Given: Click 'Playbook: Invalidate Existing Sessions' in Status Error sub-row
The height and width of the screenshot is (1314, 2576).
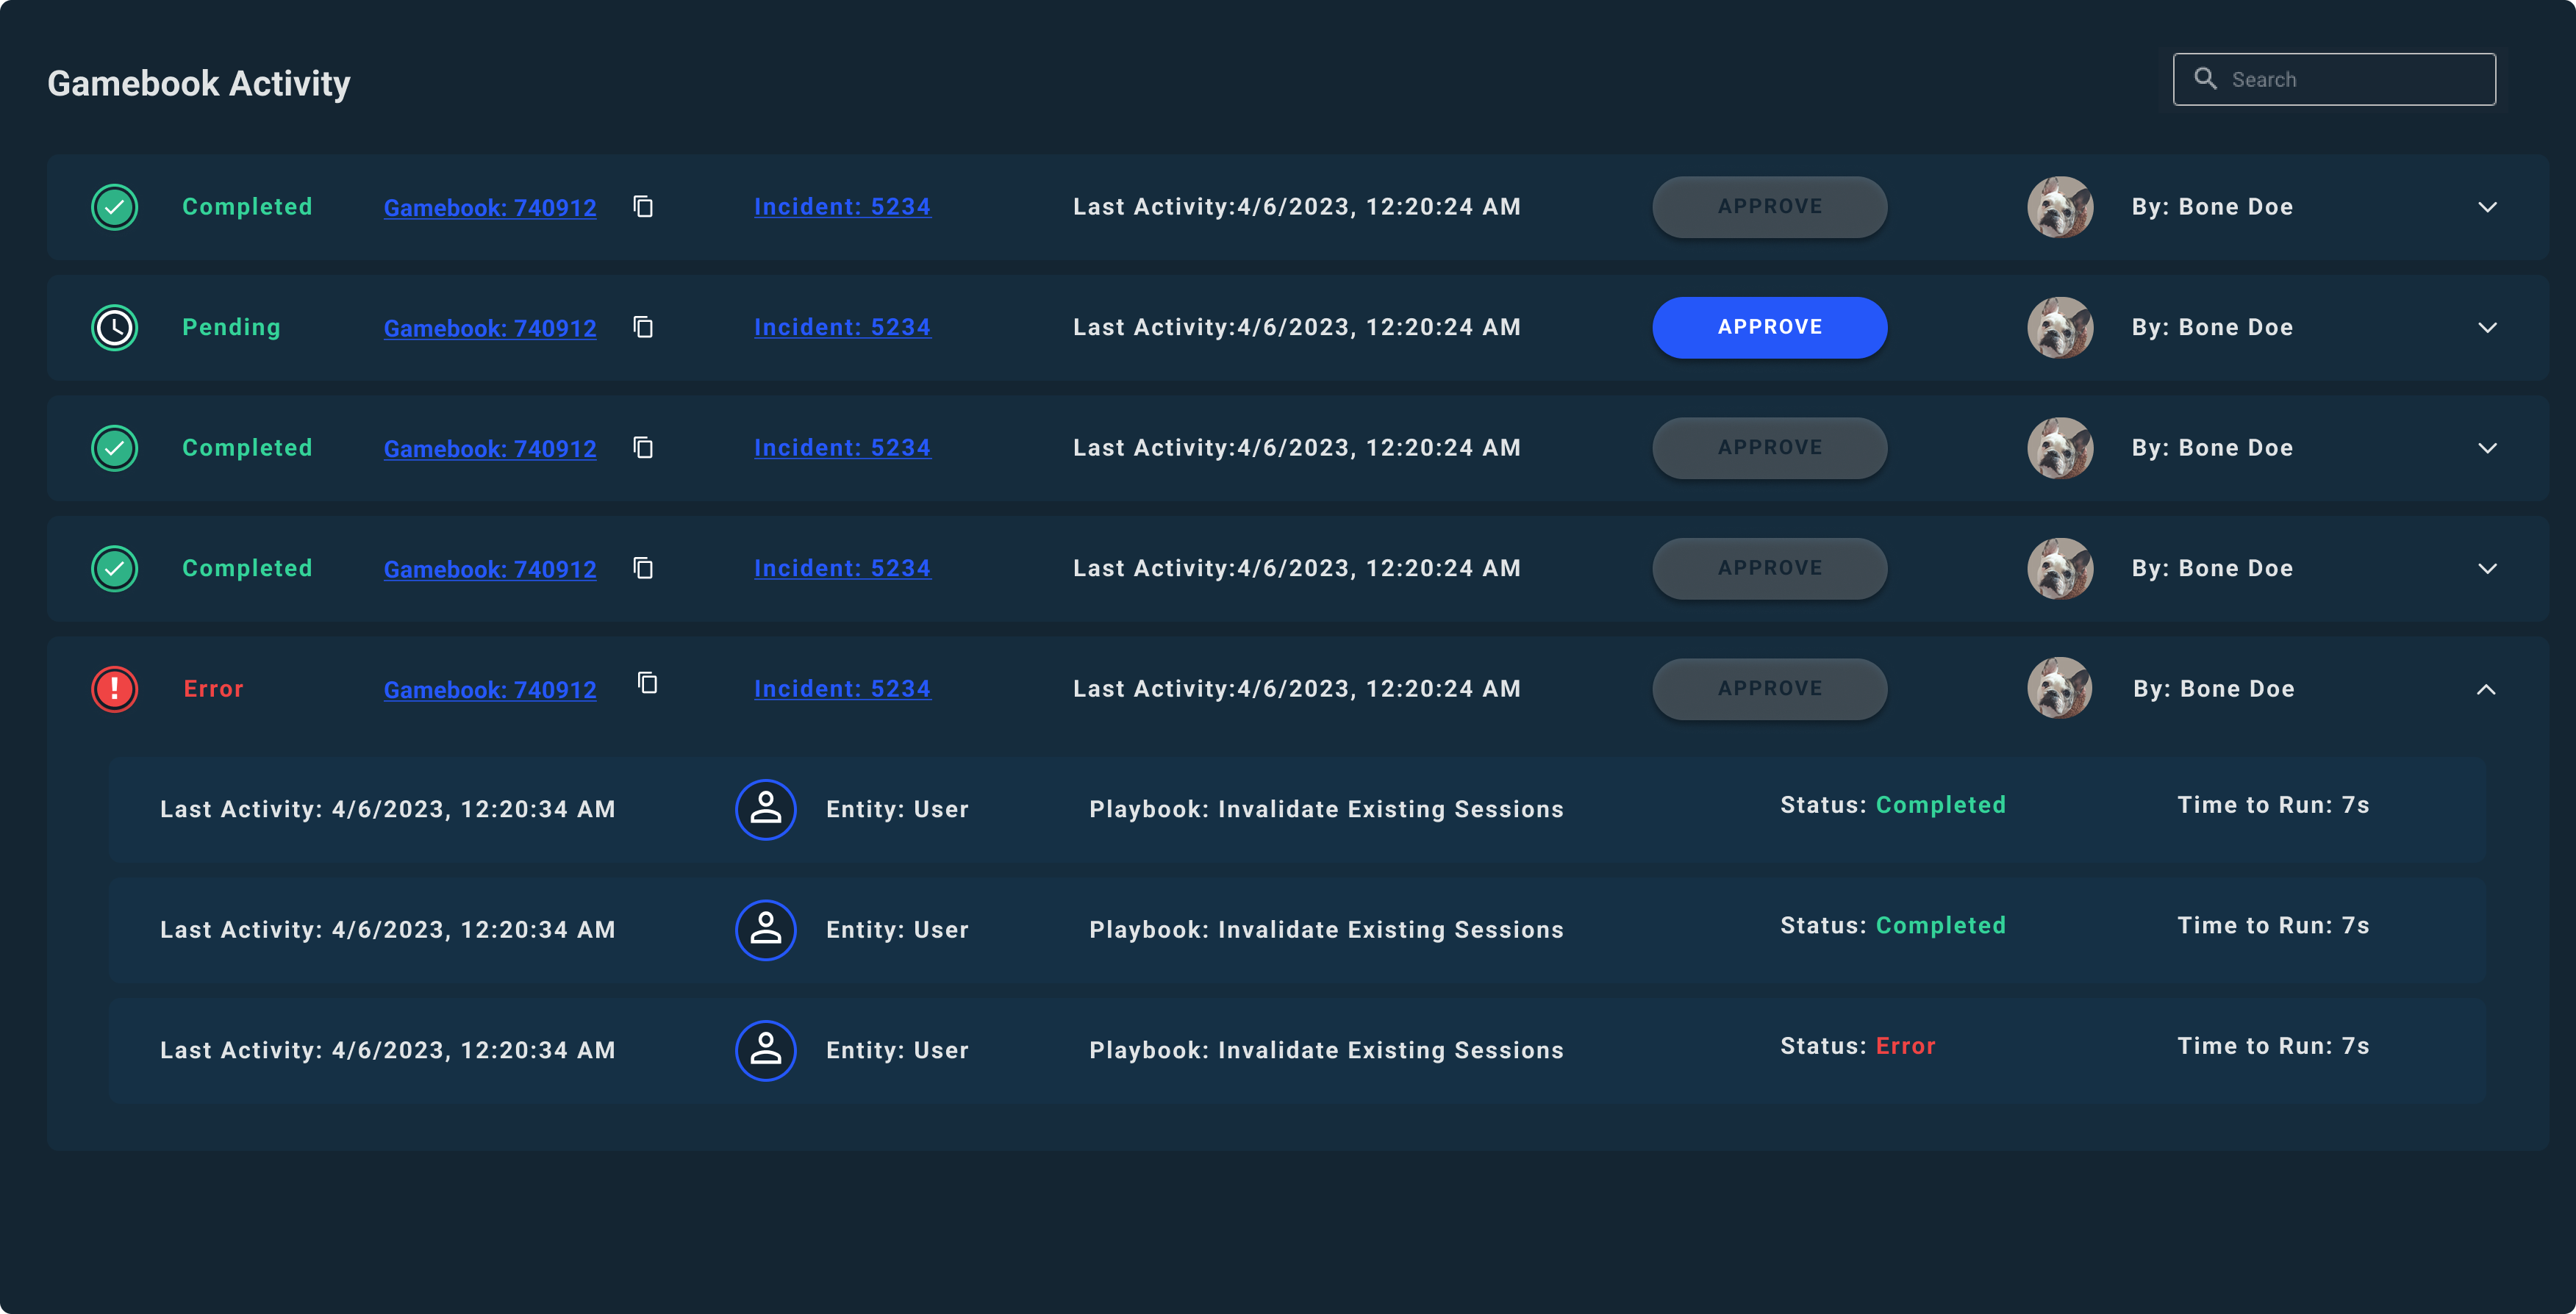Looking at the screenshot, I should click(x=1326, y=1050).
